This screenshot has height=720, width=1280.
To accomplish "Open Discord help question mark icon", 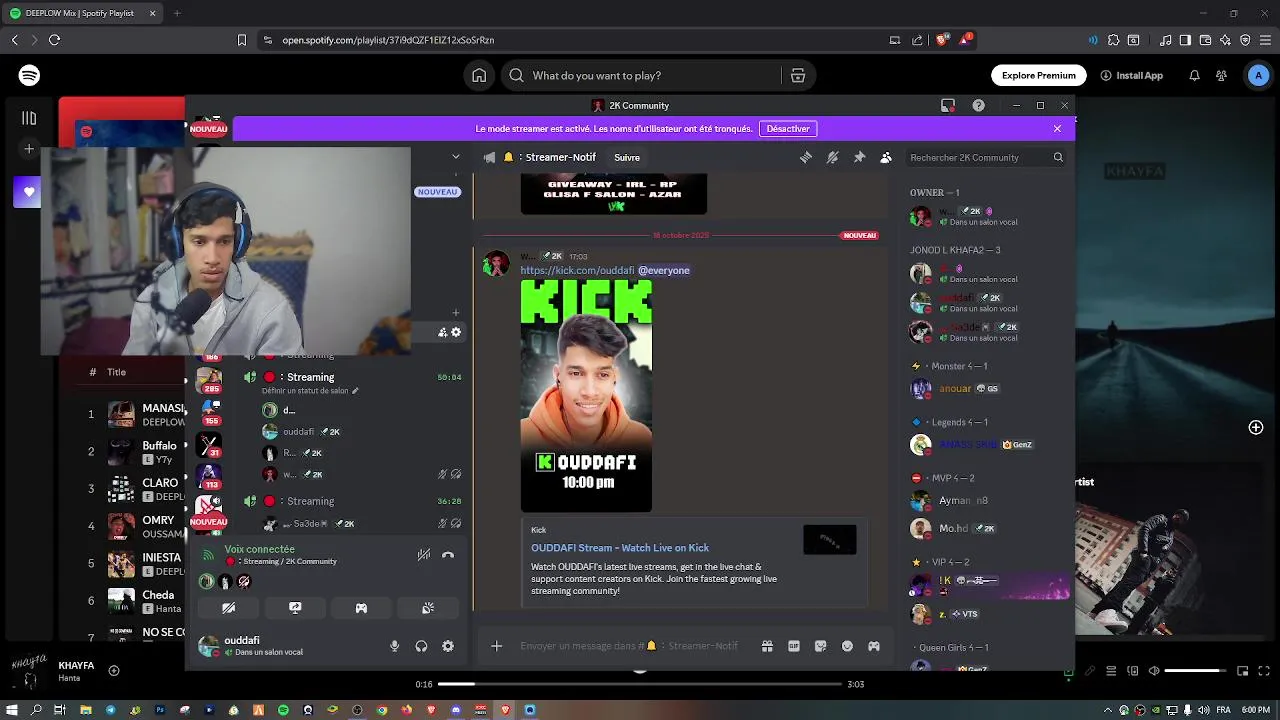I will (978, 105).
